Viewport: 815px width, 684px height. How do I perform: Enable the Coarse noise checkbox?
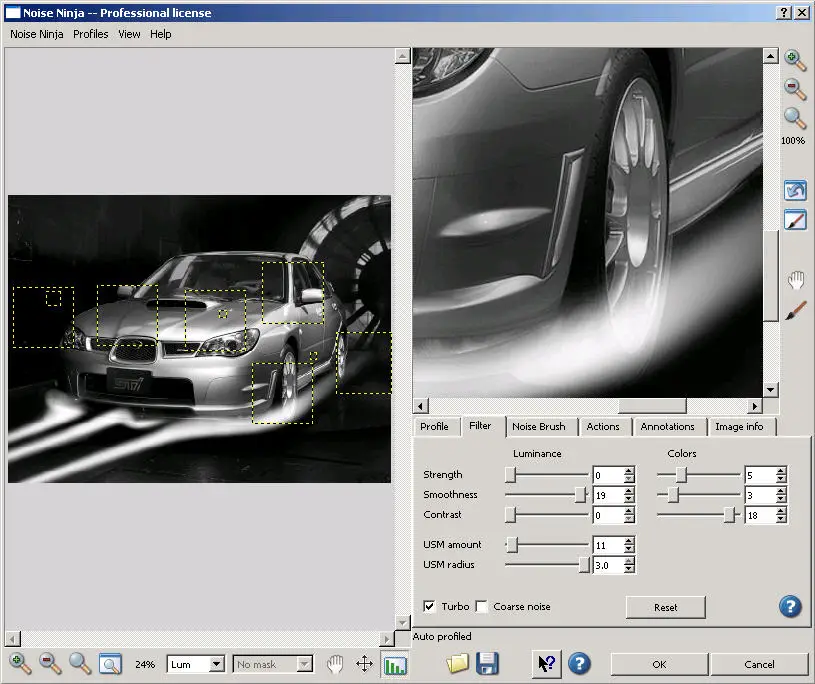482,607
